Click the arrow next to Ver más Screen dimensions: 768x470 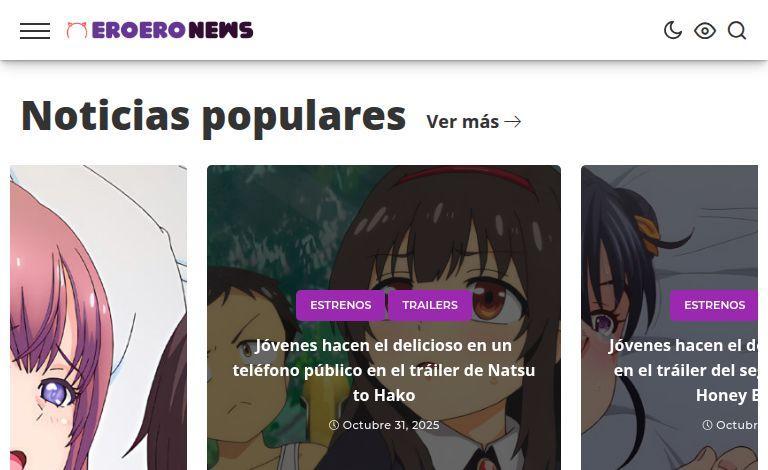[x=512, y=121]
